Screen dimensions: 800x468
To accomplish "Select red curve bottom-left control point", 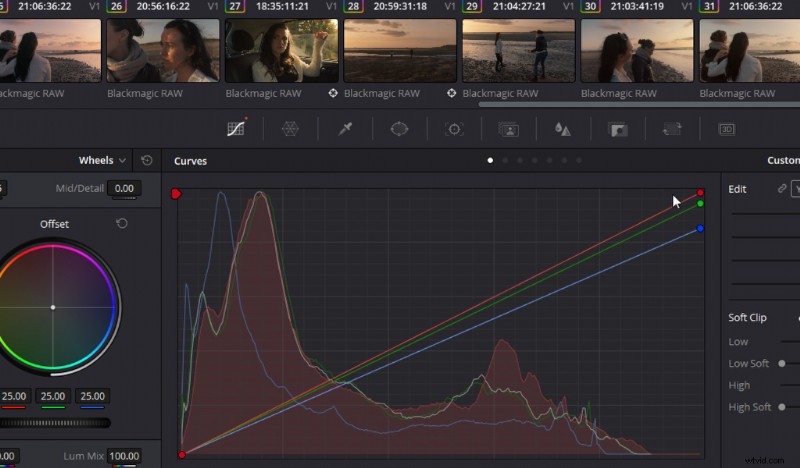I will (x=182, y=455).
